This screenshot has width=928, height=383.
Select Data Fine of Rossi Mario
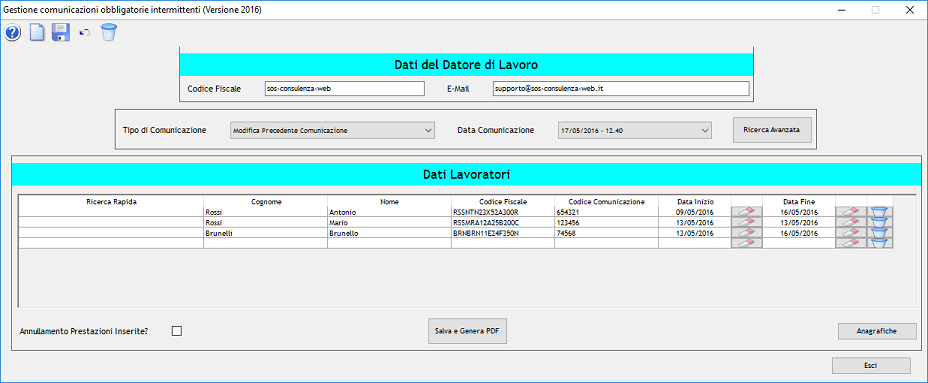[x=799, y=223]
